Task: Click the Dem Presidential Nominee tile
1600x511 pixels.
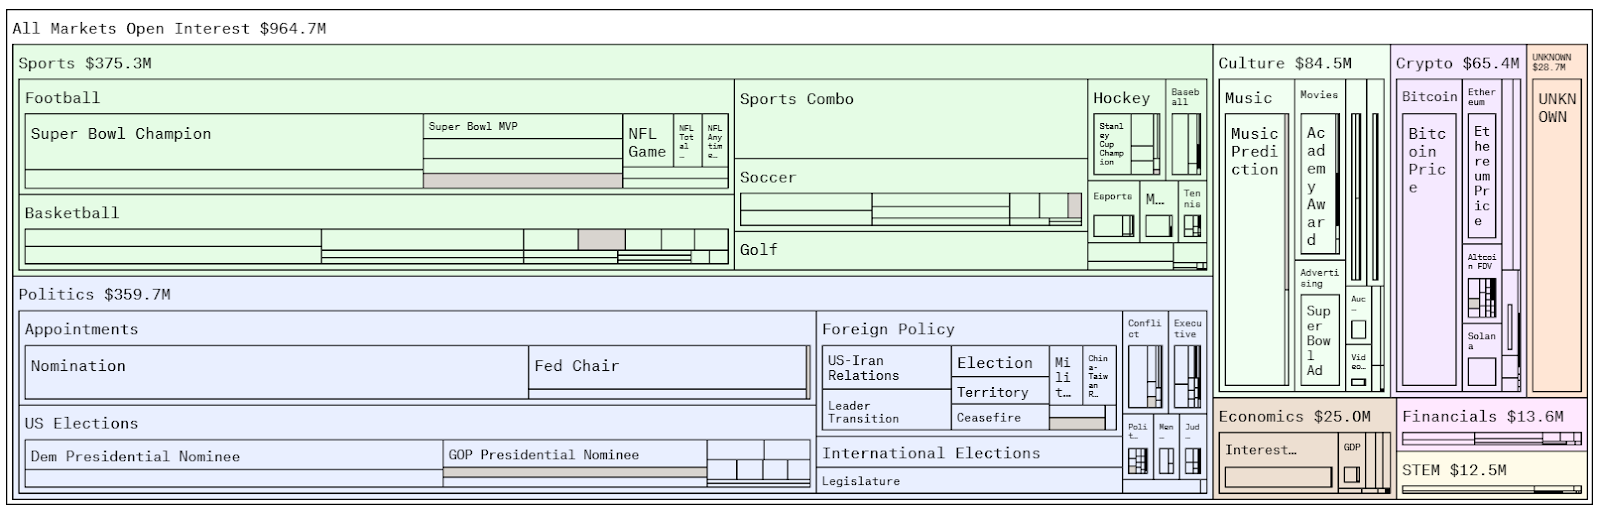Action: 233,456
